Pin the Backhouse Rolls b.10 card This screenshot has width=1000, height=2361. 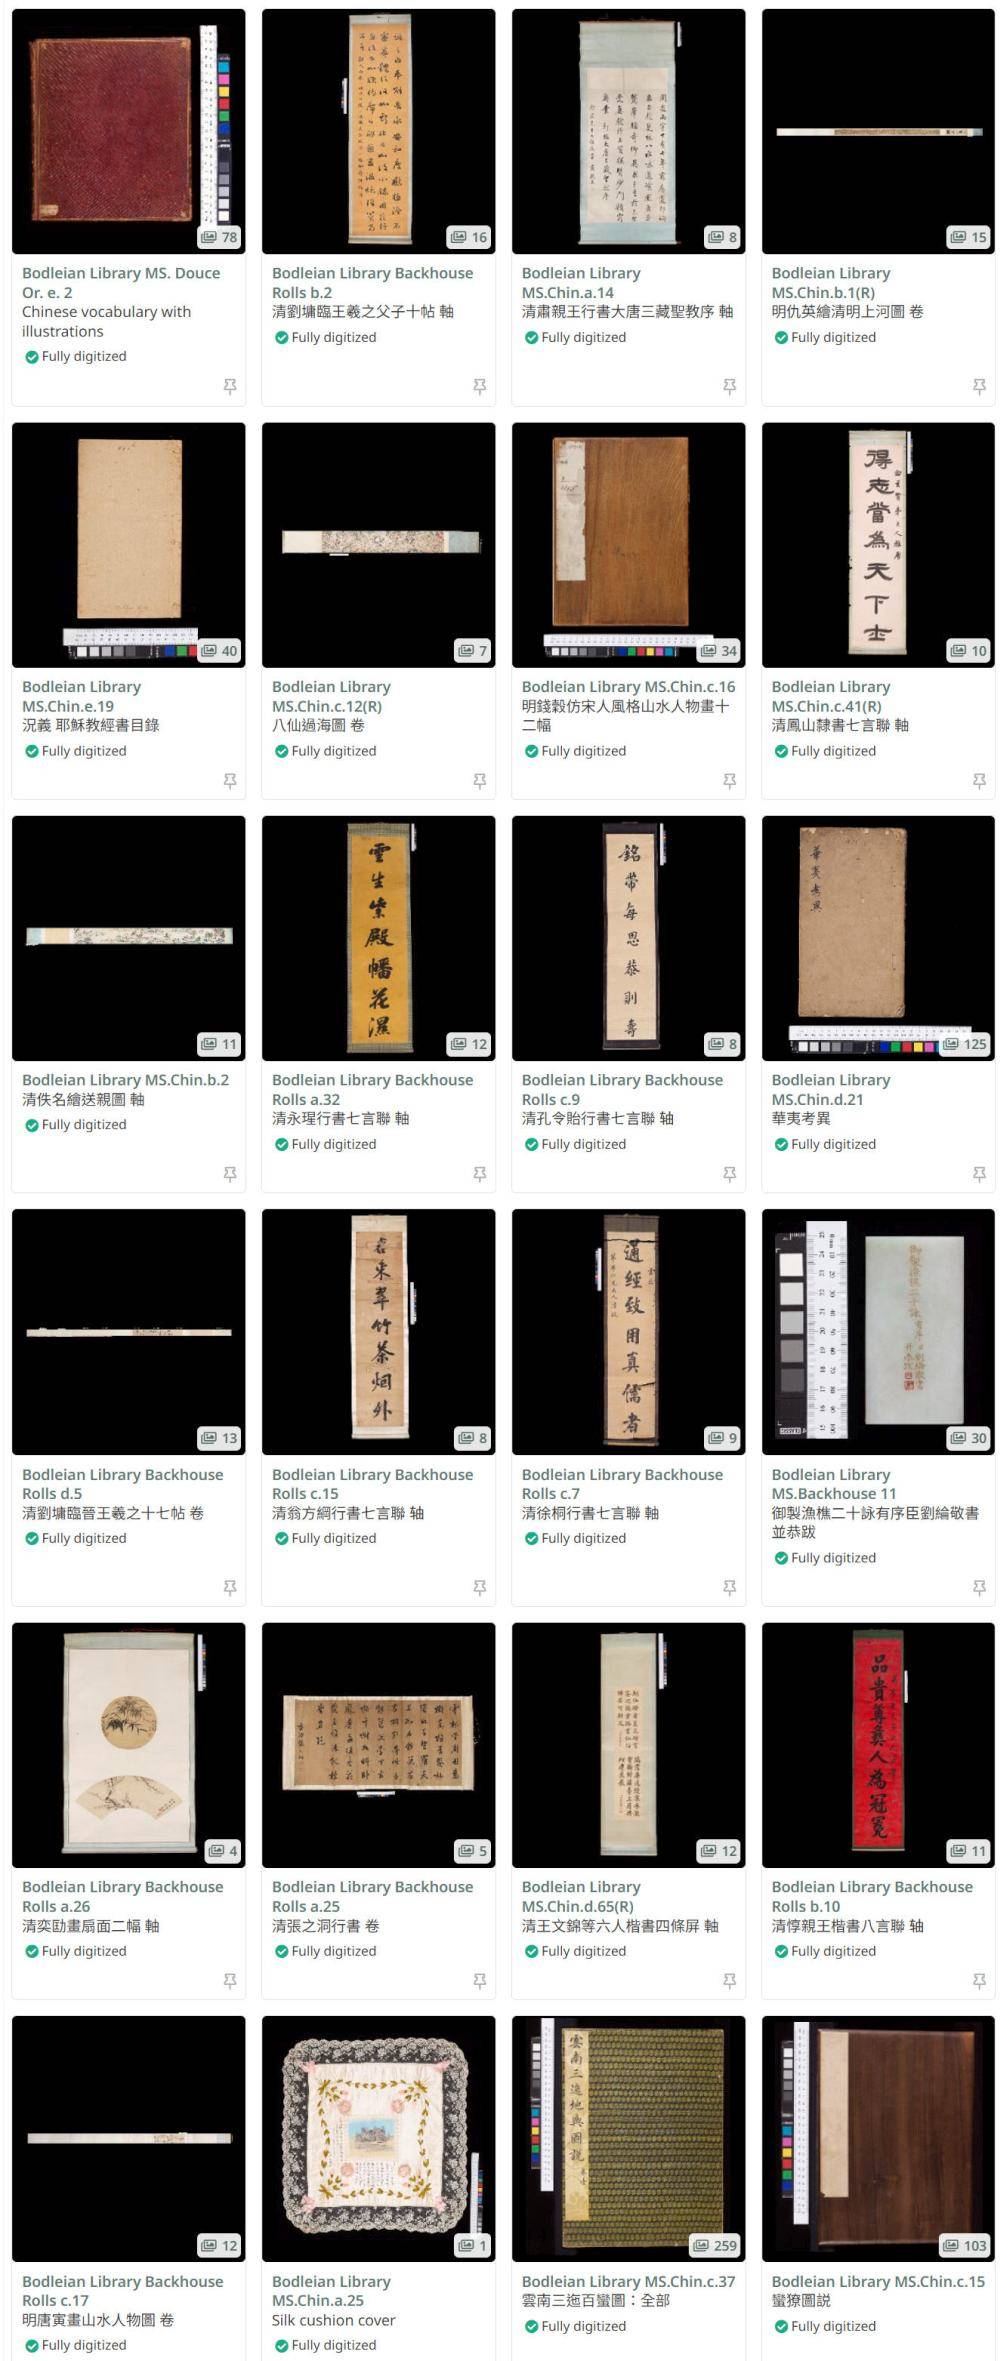tap(980, 1981)
